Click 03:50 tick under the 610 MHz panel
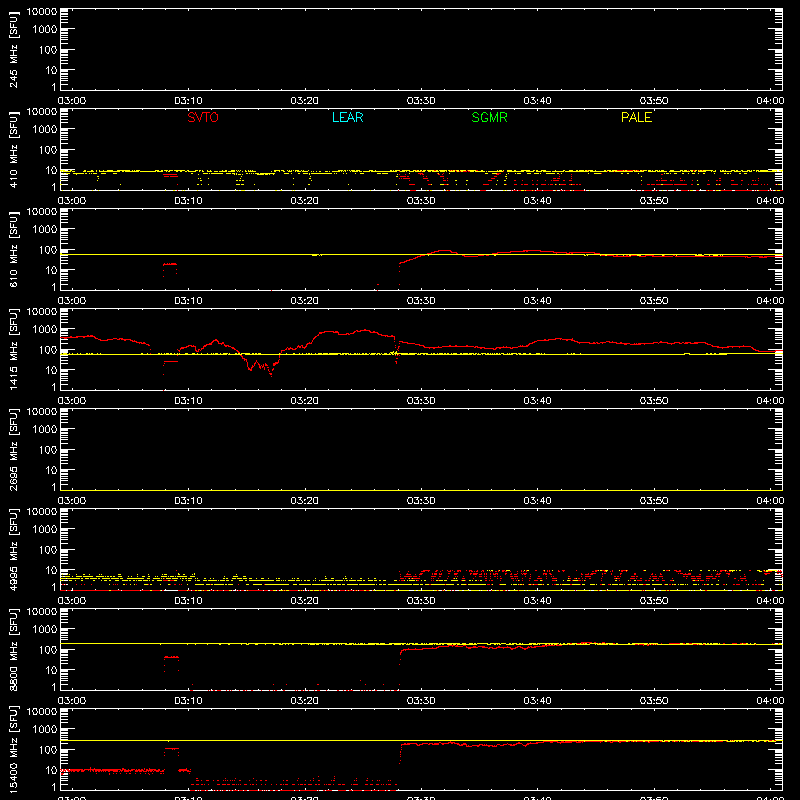 [654, 301]
